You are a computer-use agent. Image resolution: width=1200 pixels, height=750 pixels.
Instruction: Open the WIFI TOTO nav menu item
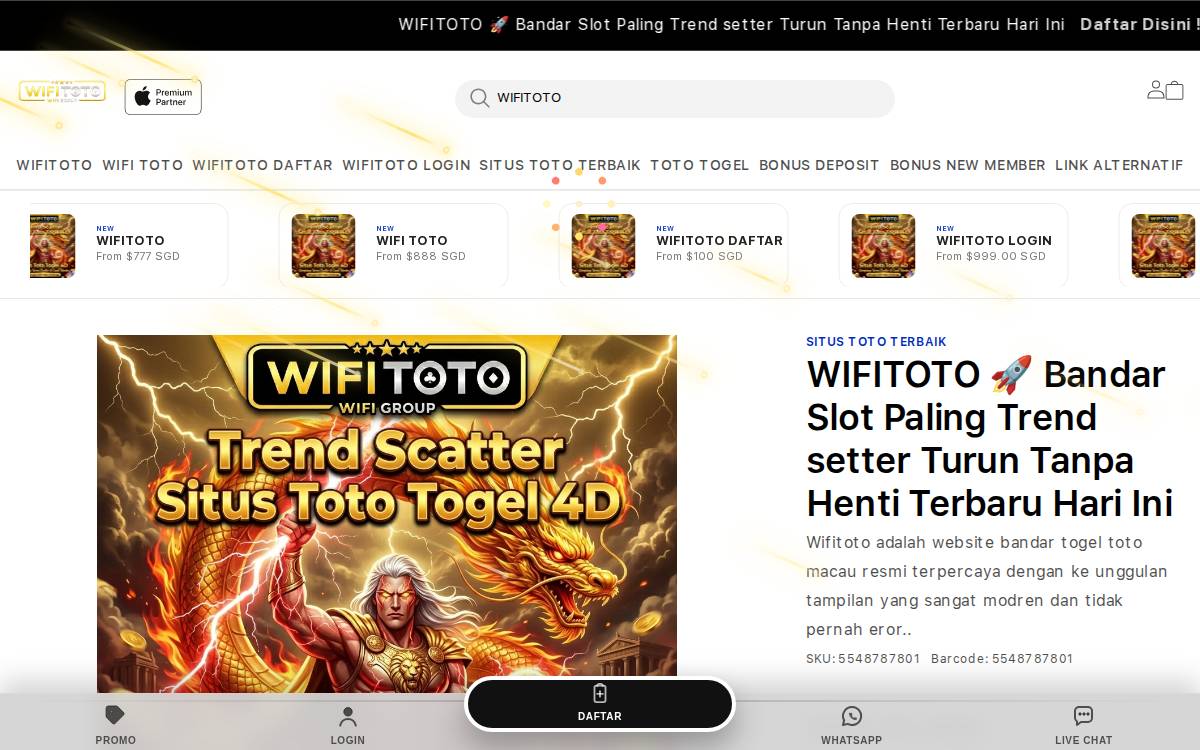(x=143, y=165)
